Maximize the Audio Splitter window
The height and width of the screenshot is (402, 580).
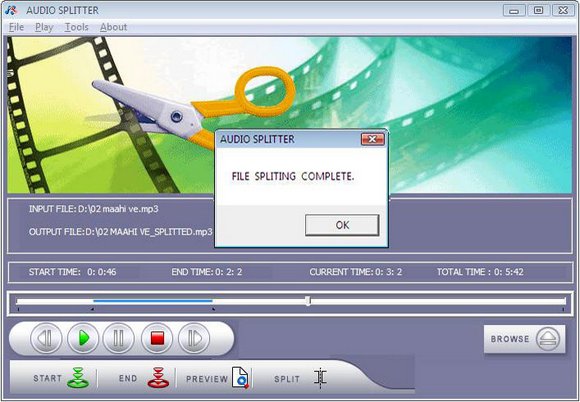pyautogui.click(x=538, y=10)
